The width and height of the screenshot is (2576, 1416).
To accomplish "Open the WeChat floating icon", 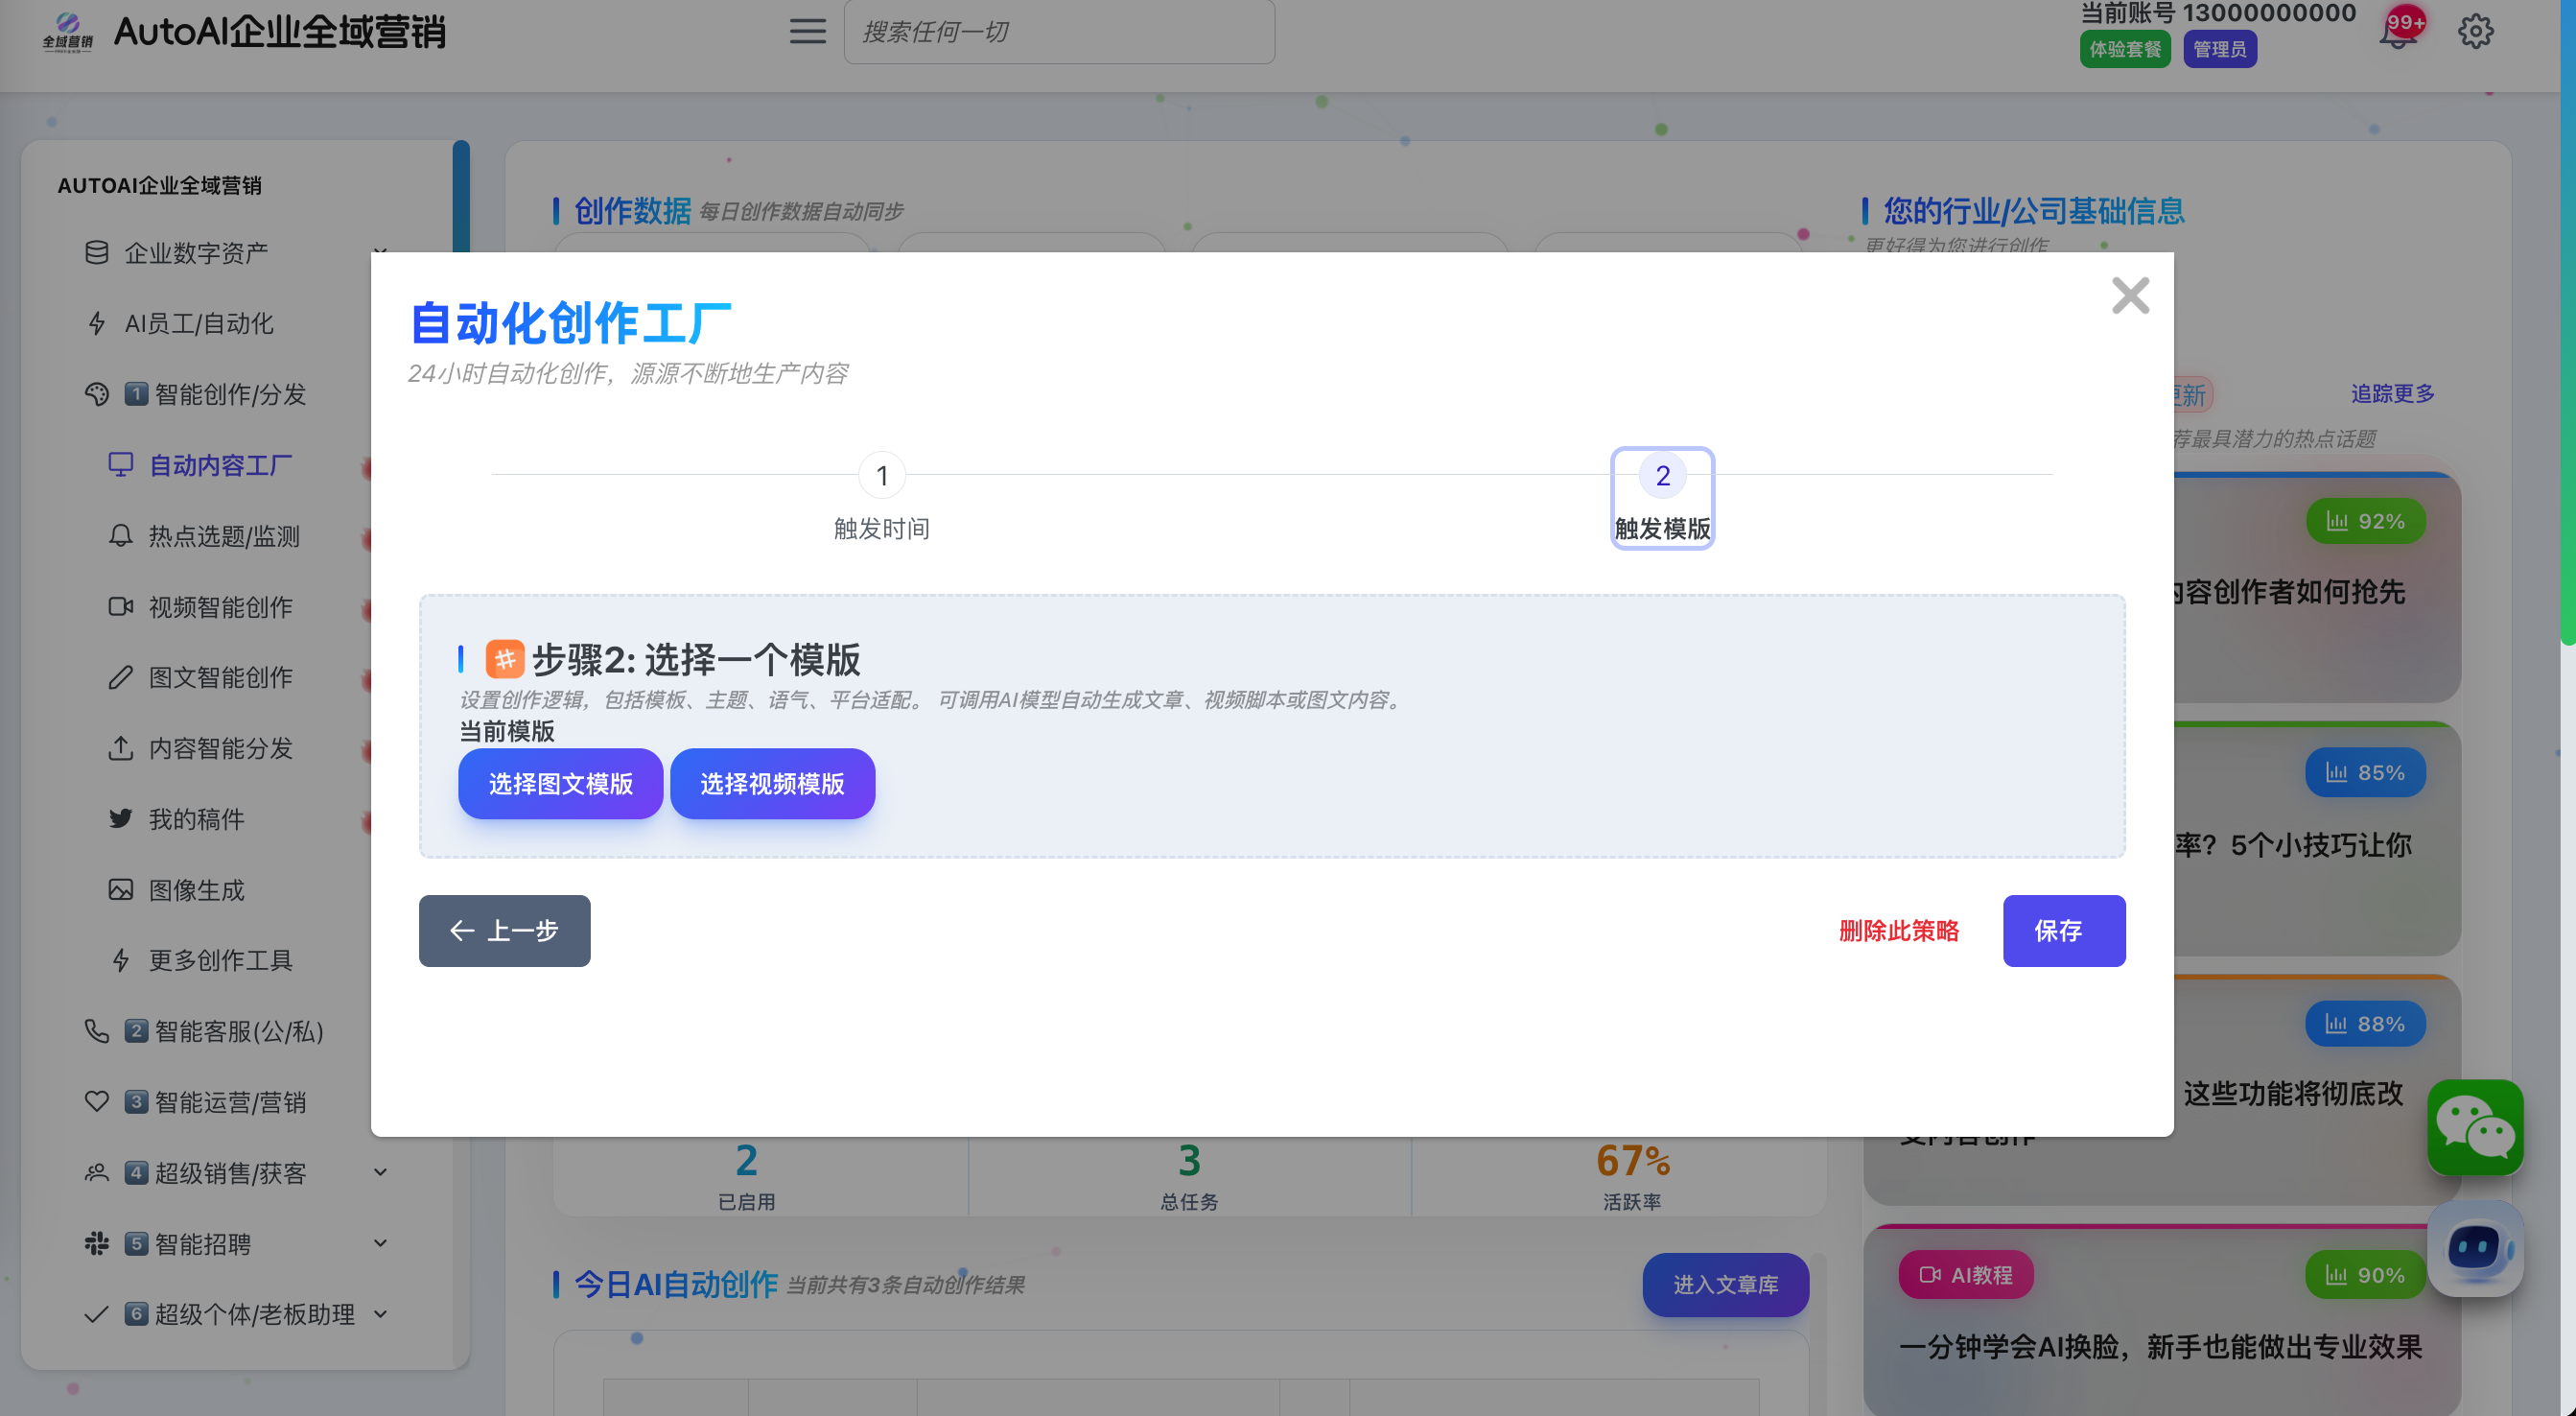I will 2474,1127.
